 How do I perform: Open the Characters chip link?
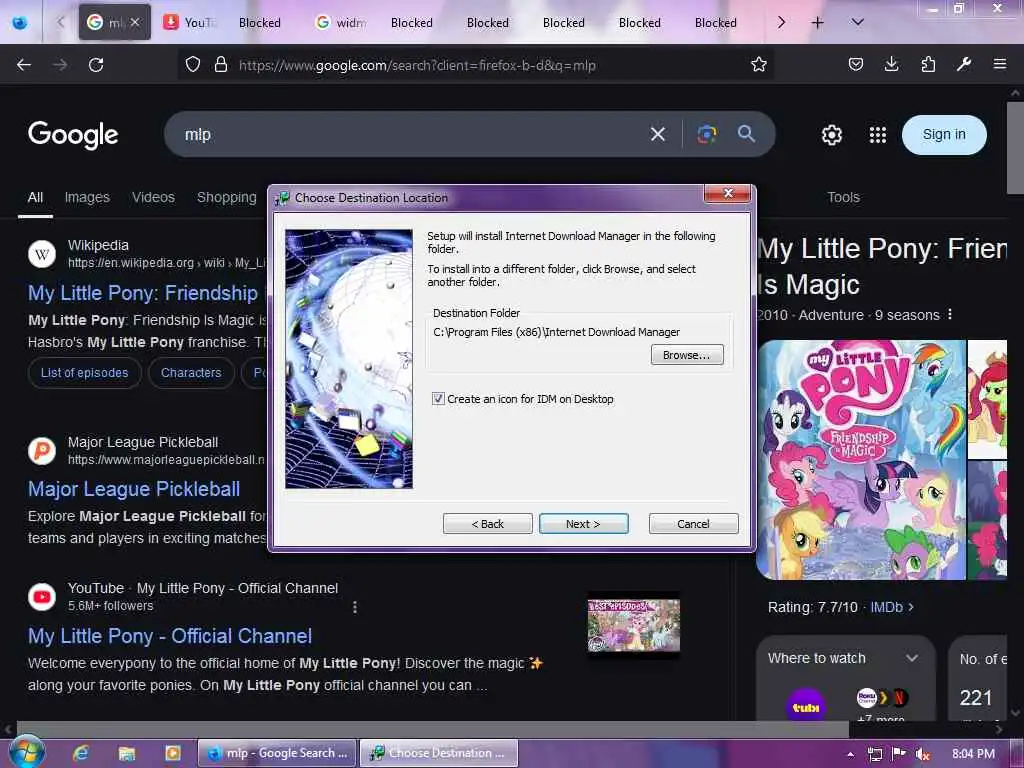tap(191, 373)
